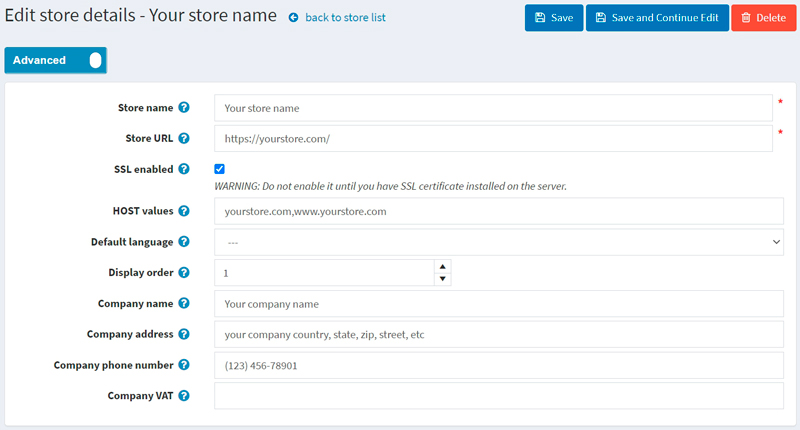800x430 pixels.
Task: Increase Display order with up arrow
Action: tap(443, 266)
